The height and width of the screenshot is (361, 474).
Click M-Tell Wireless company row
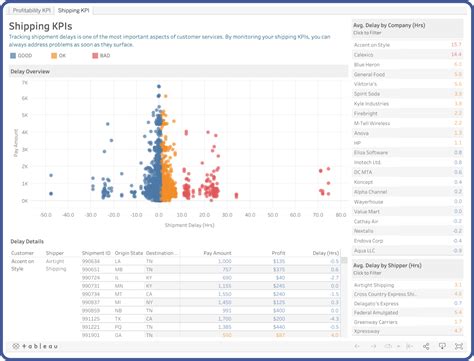tap(408, 123)
